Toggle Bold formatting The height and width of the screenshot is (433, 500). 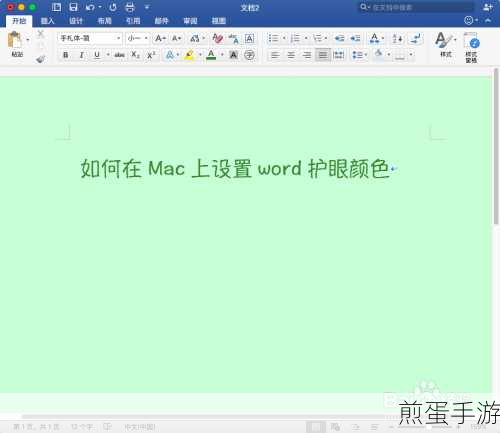[66, 55]
